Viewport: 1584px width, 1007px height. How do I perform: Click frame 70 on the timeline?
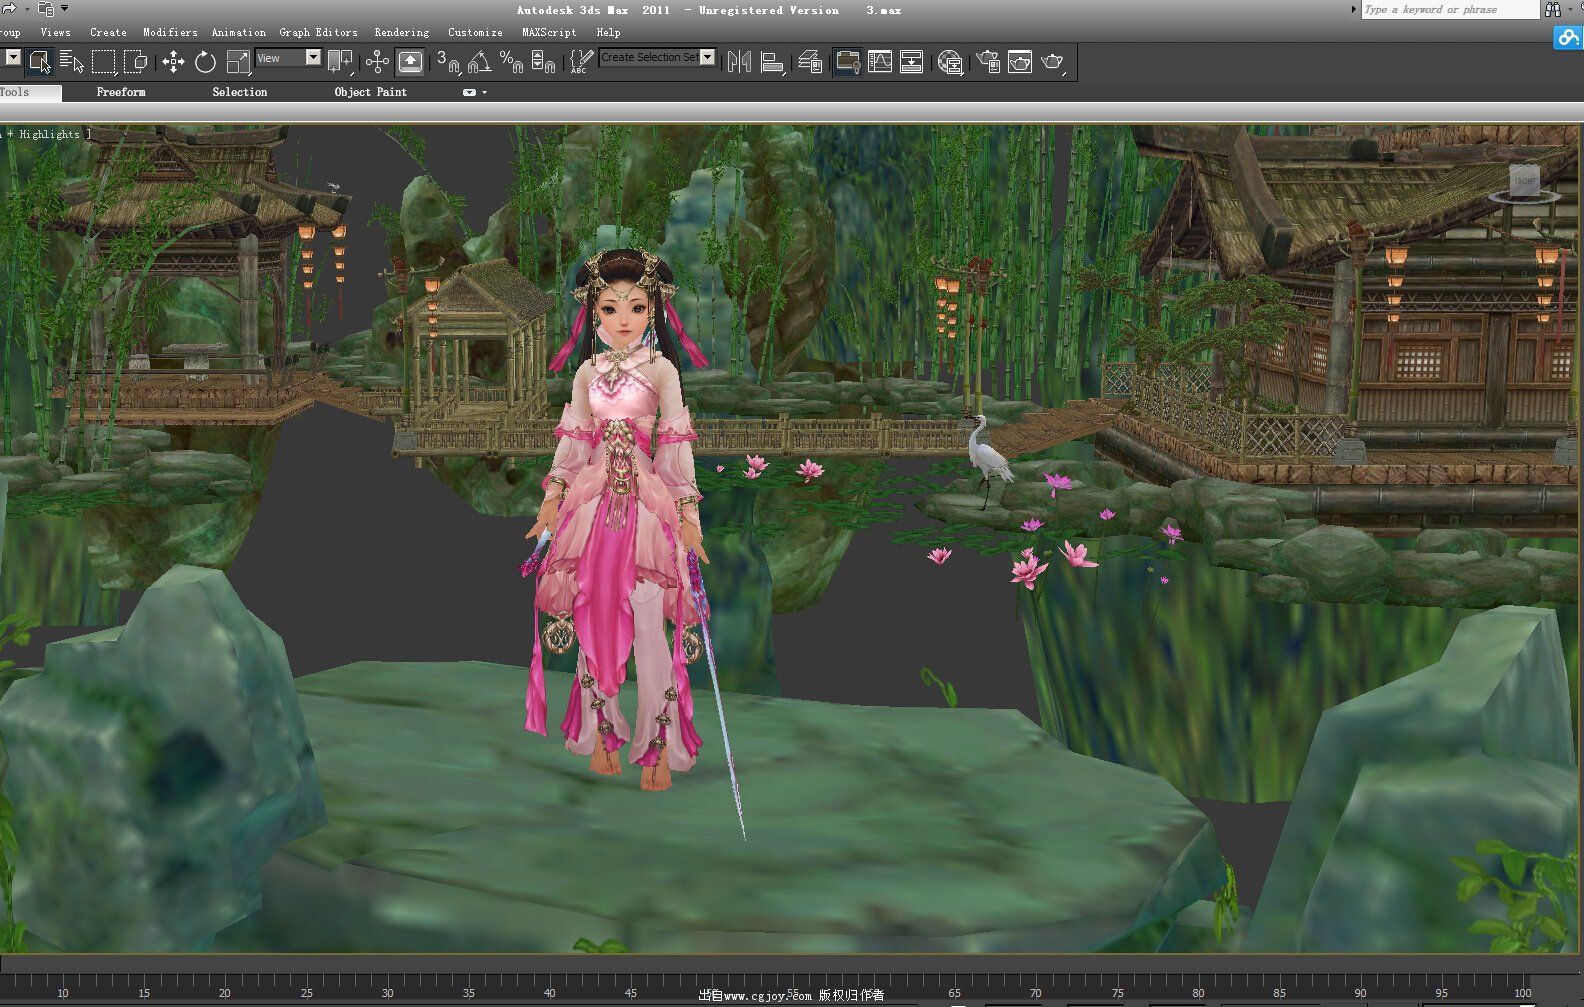point(1035,991)
